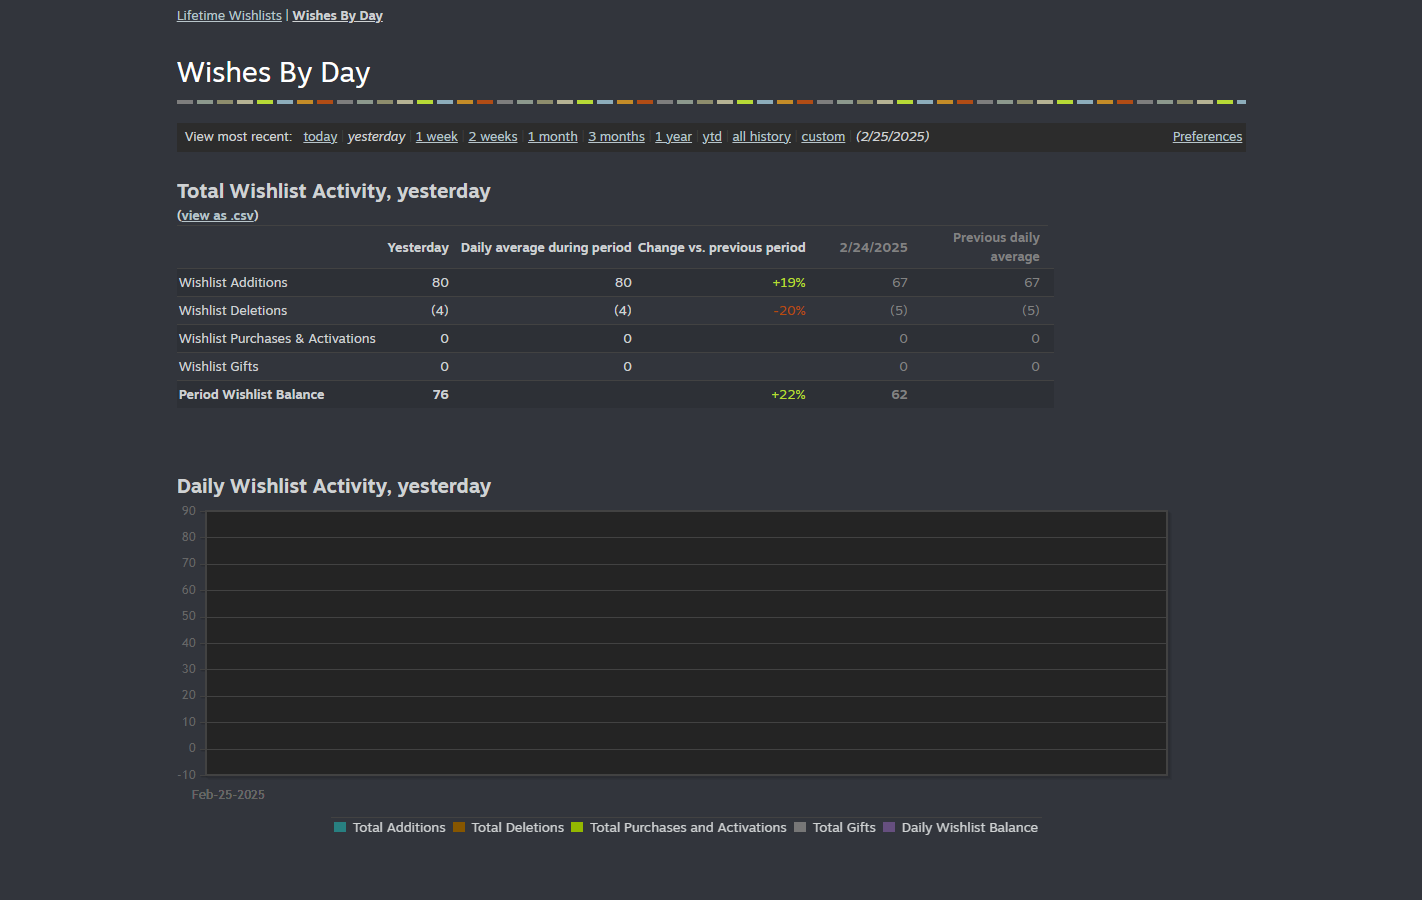The width and height of the screenshot is (1422, 900).
Task: Click the Daily Wishlist Activity, yesterday heading
Action: pyautogui.click(x=334, y=487)
